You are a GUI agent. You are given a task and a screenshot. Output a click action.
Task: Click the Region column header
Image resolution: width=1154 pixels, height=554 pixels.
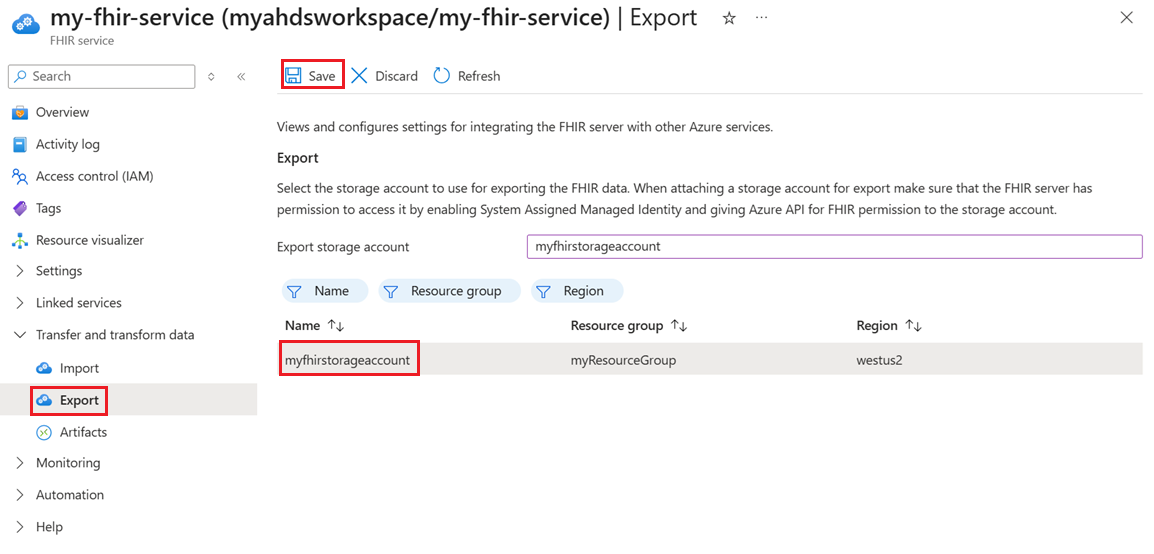(877, 325)
